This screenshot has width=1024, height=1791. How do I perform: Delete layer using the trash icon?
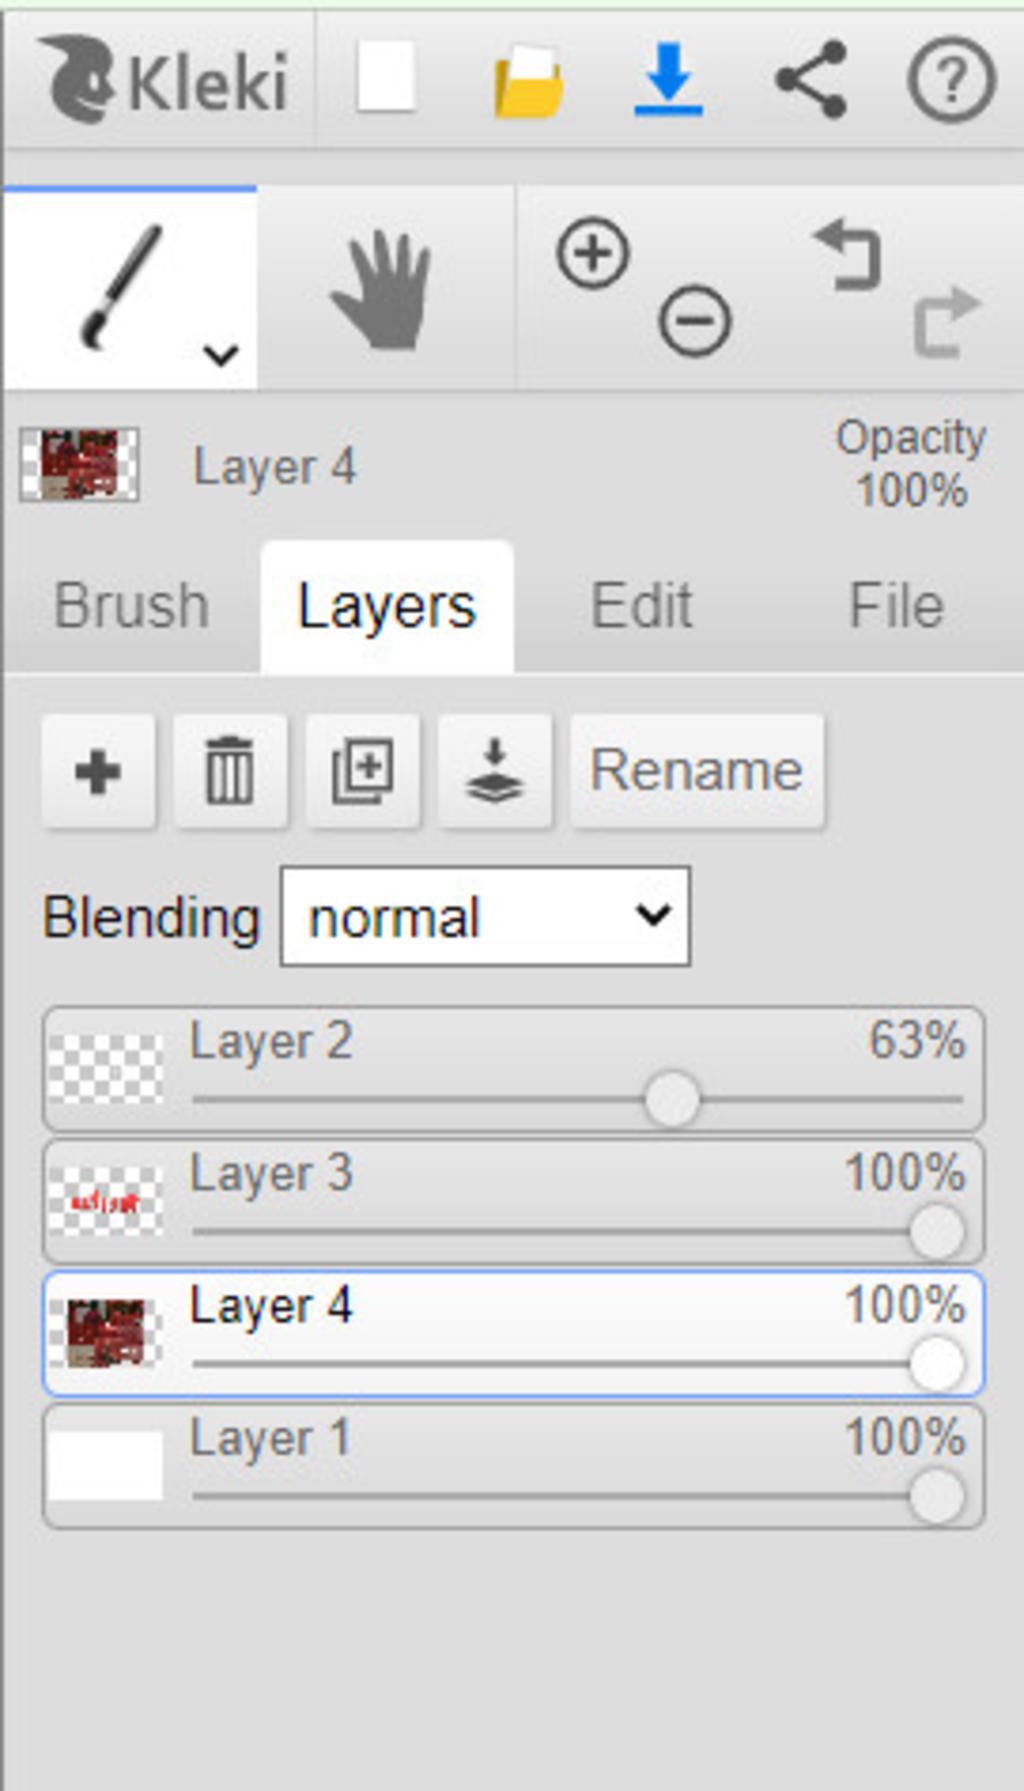pos(230,771)
